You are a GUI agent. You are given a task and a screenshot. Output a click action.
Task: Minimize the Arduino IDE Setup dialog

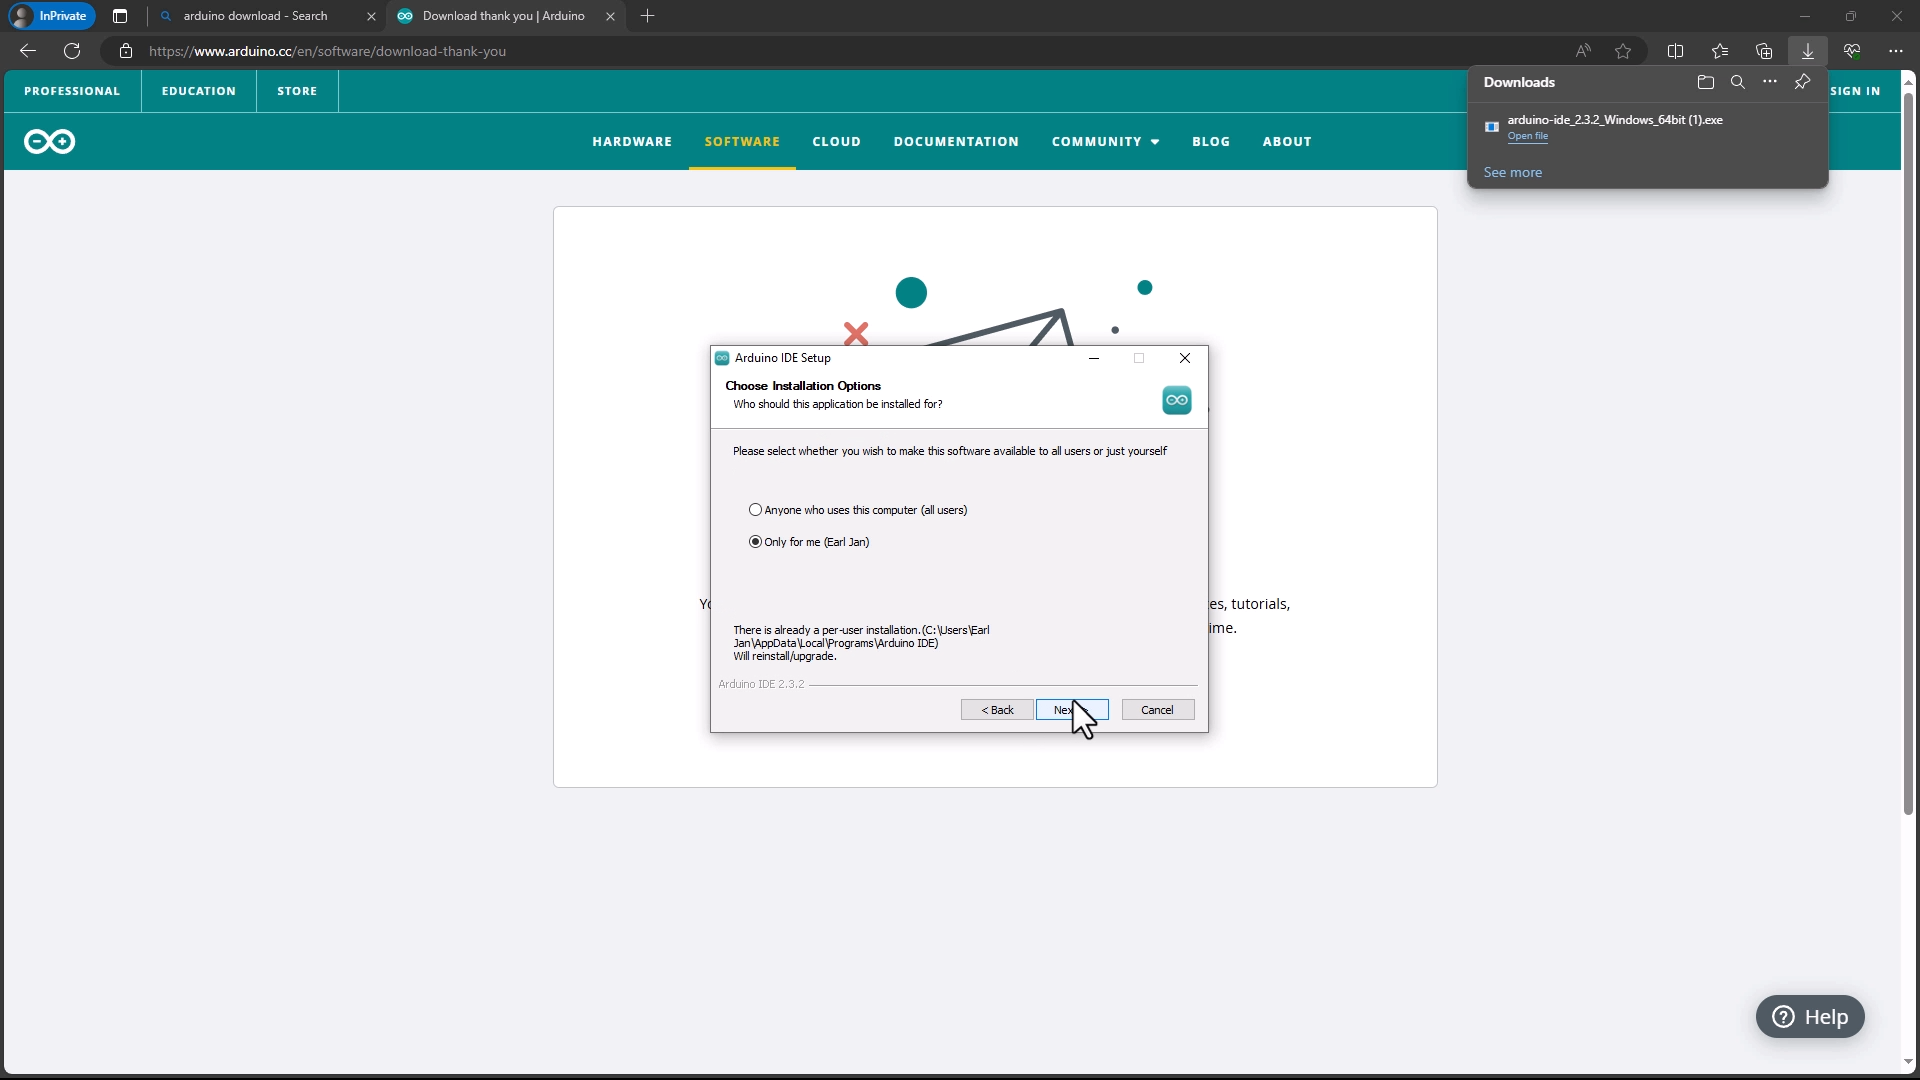[1094, 358]
